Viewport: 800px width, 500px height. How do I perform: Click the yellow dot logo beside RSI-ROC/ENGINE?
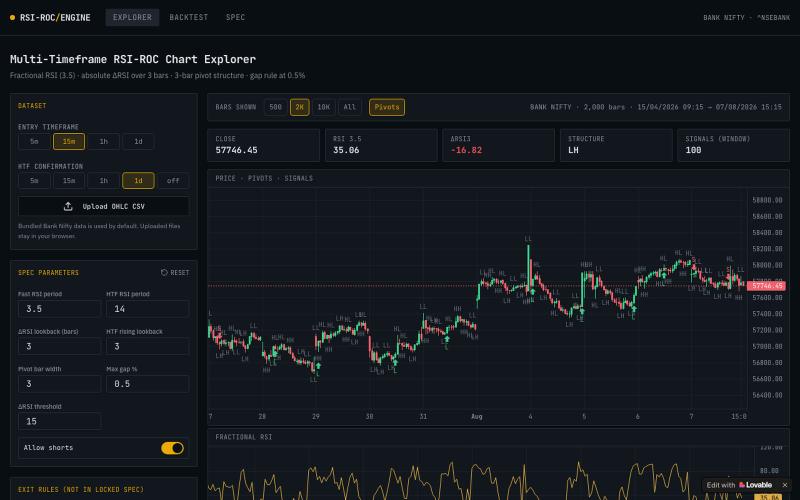coord(12,17)
